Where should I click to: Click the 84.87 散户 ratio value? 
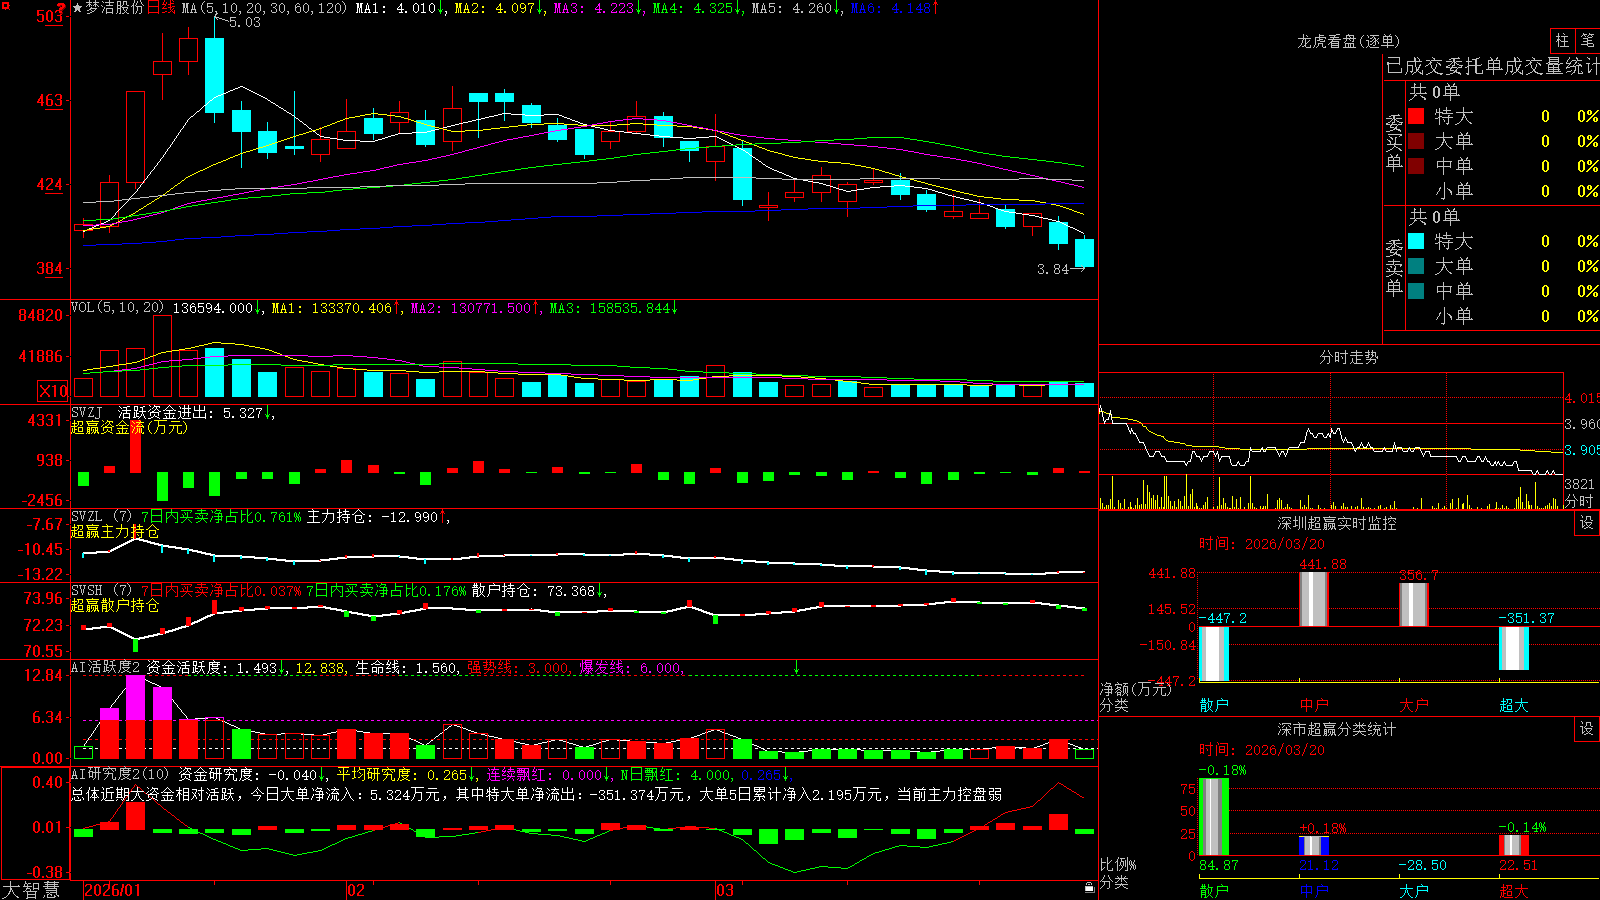[1219, 866]
